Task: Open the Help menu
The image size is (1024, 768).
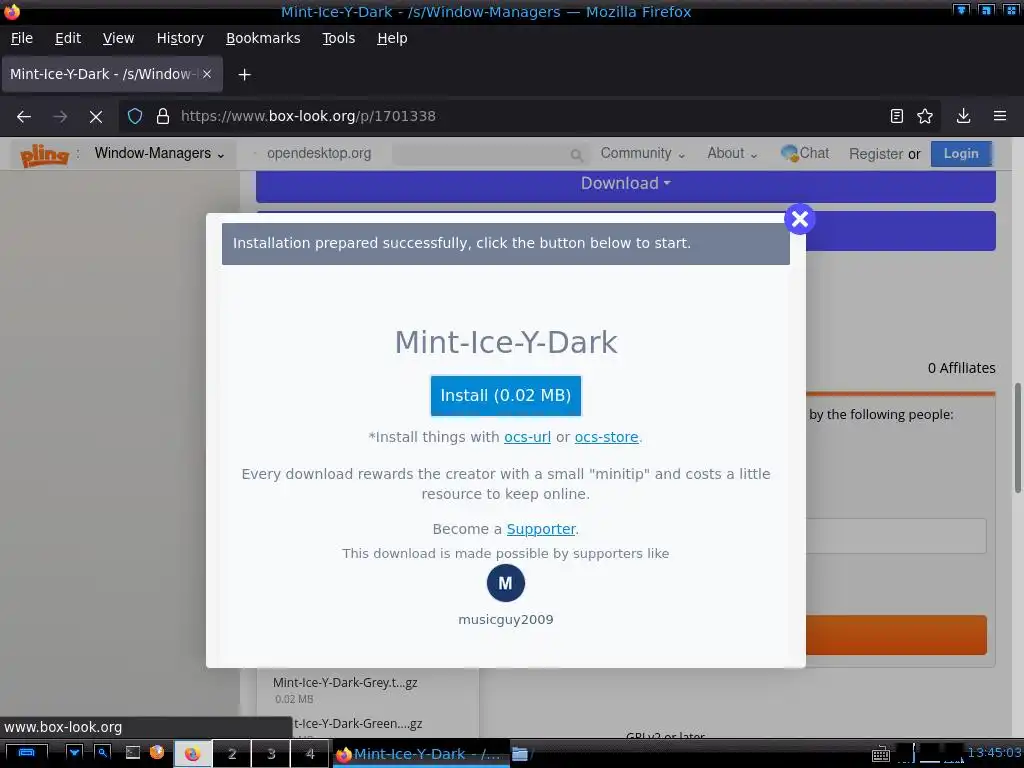Action: click(392, 39)
